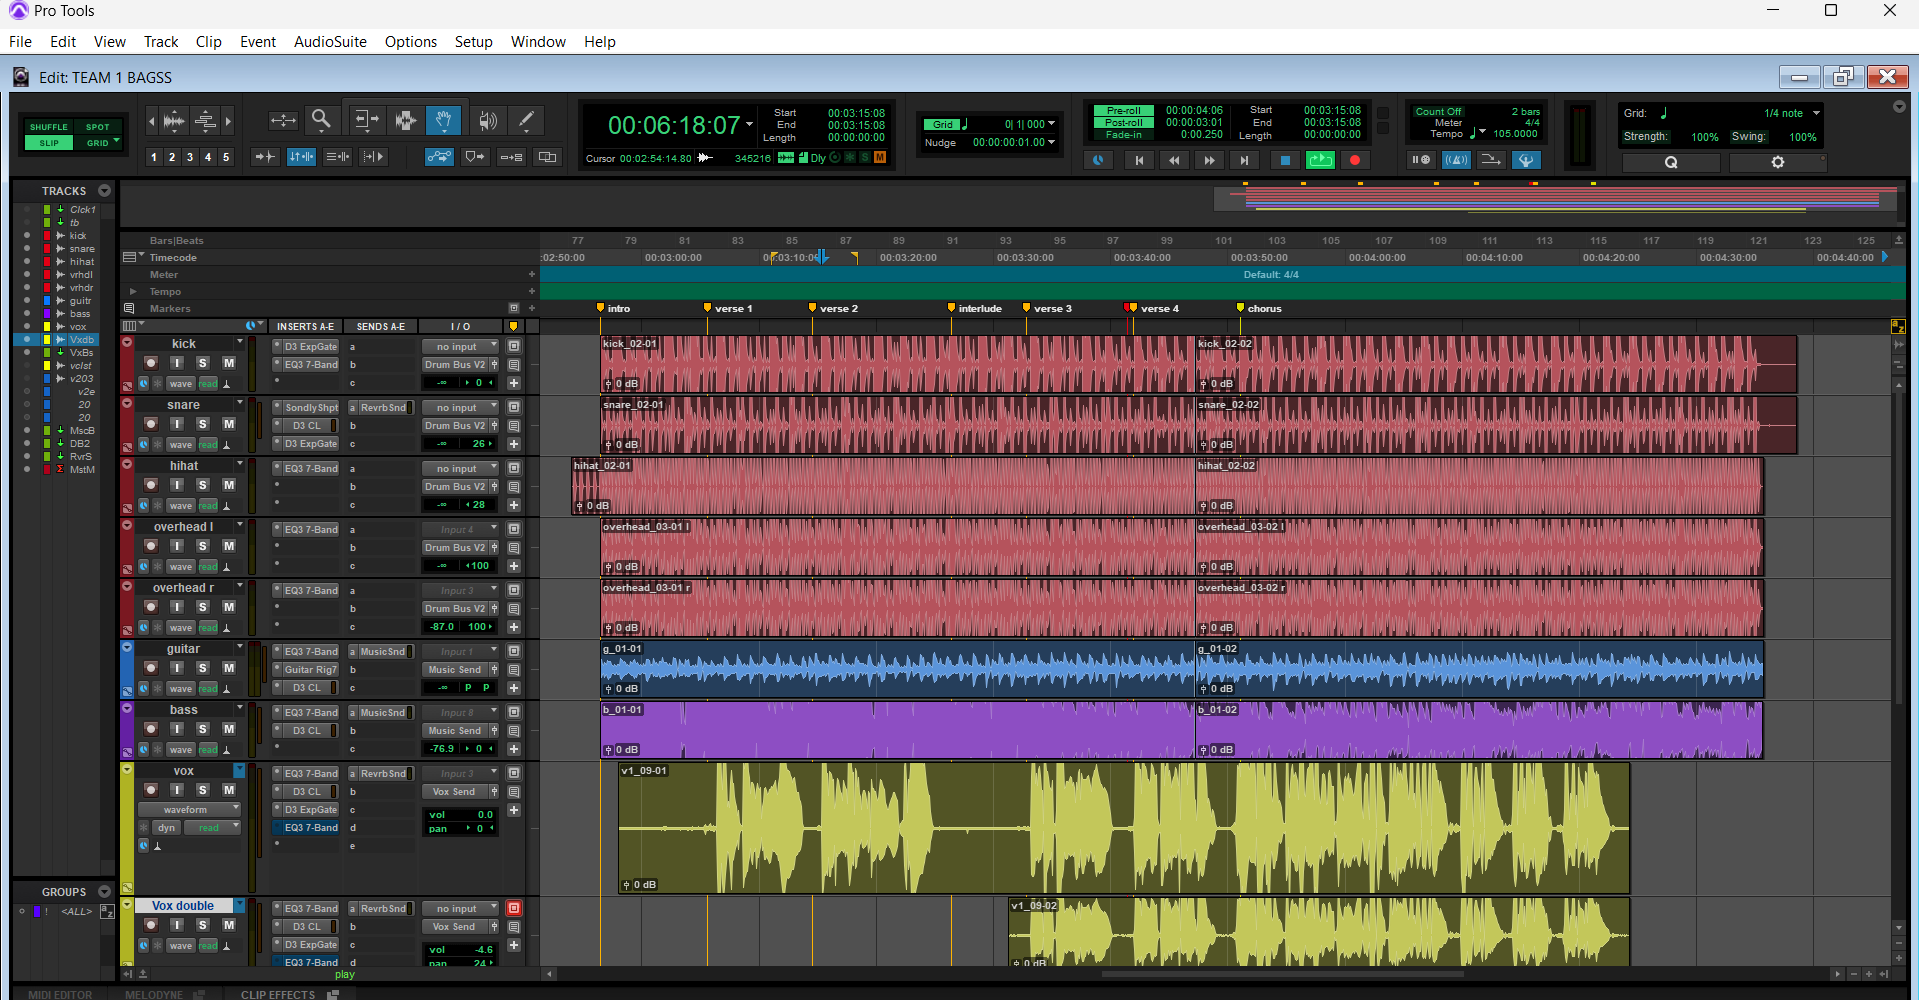Image resolution: width=1919 pixels, height=1000 pixels.
Task: Select the Trim tool
Action: click(x=365, y=120)
